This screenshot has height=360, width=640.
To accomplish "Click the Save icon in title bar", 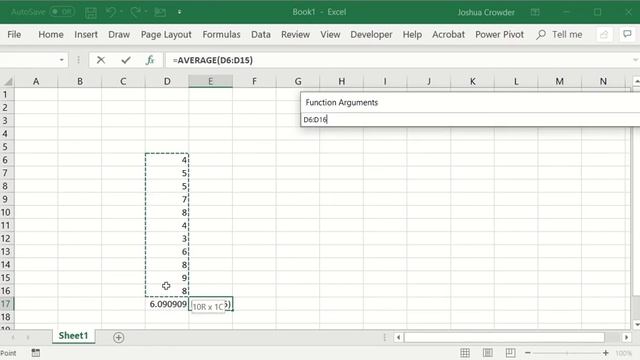I will click(91, 12).
